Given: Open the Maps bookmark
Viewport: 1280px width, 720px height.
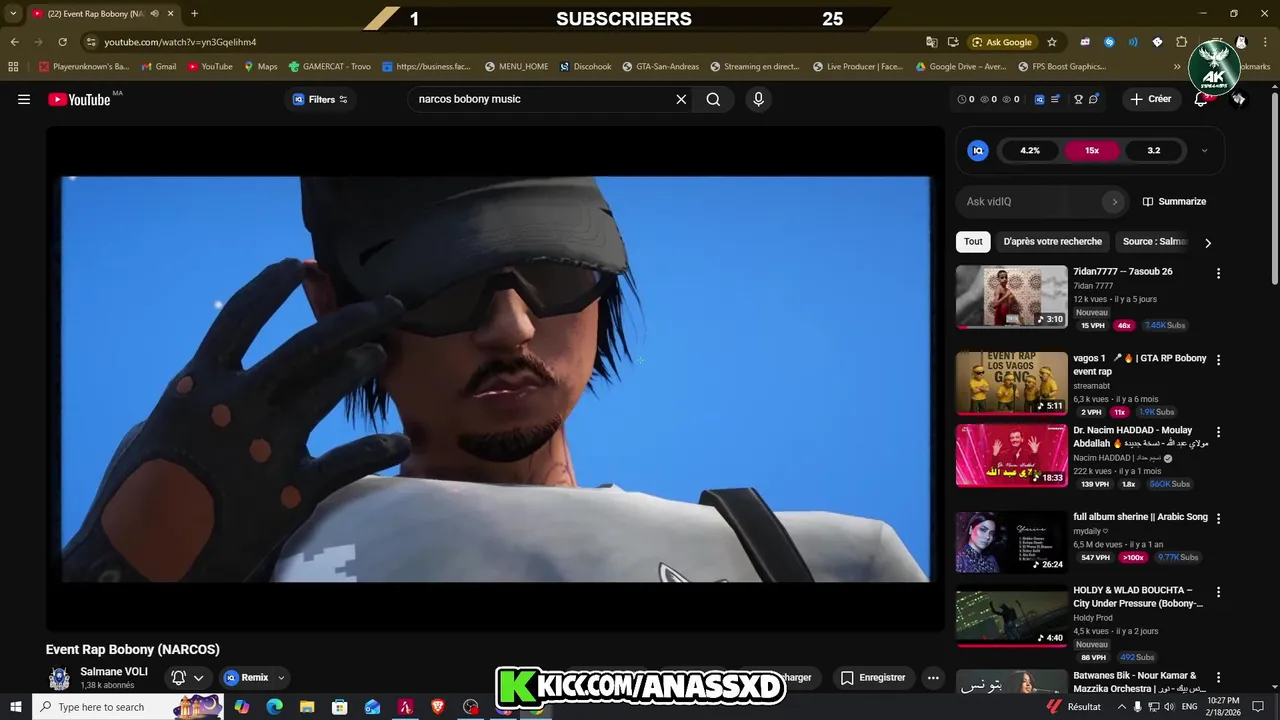Looking at the screenshot, I should pos(260,67).
